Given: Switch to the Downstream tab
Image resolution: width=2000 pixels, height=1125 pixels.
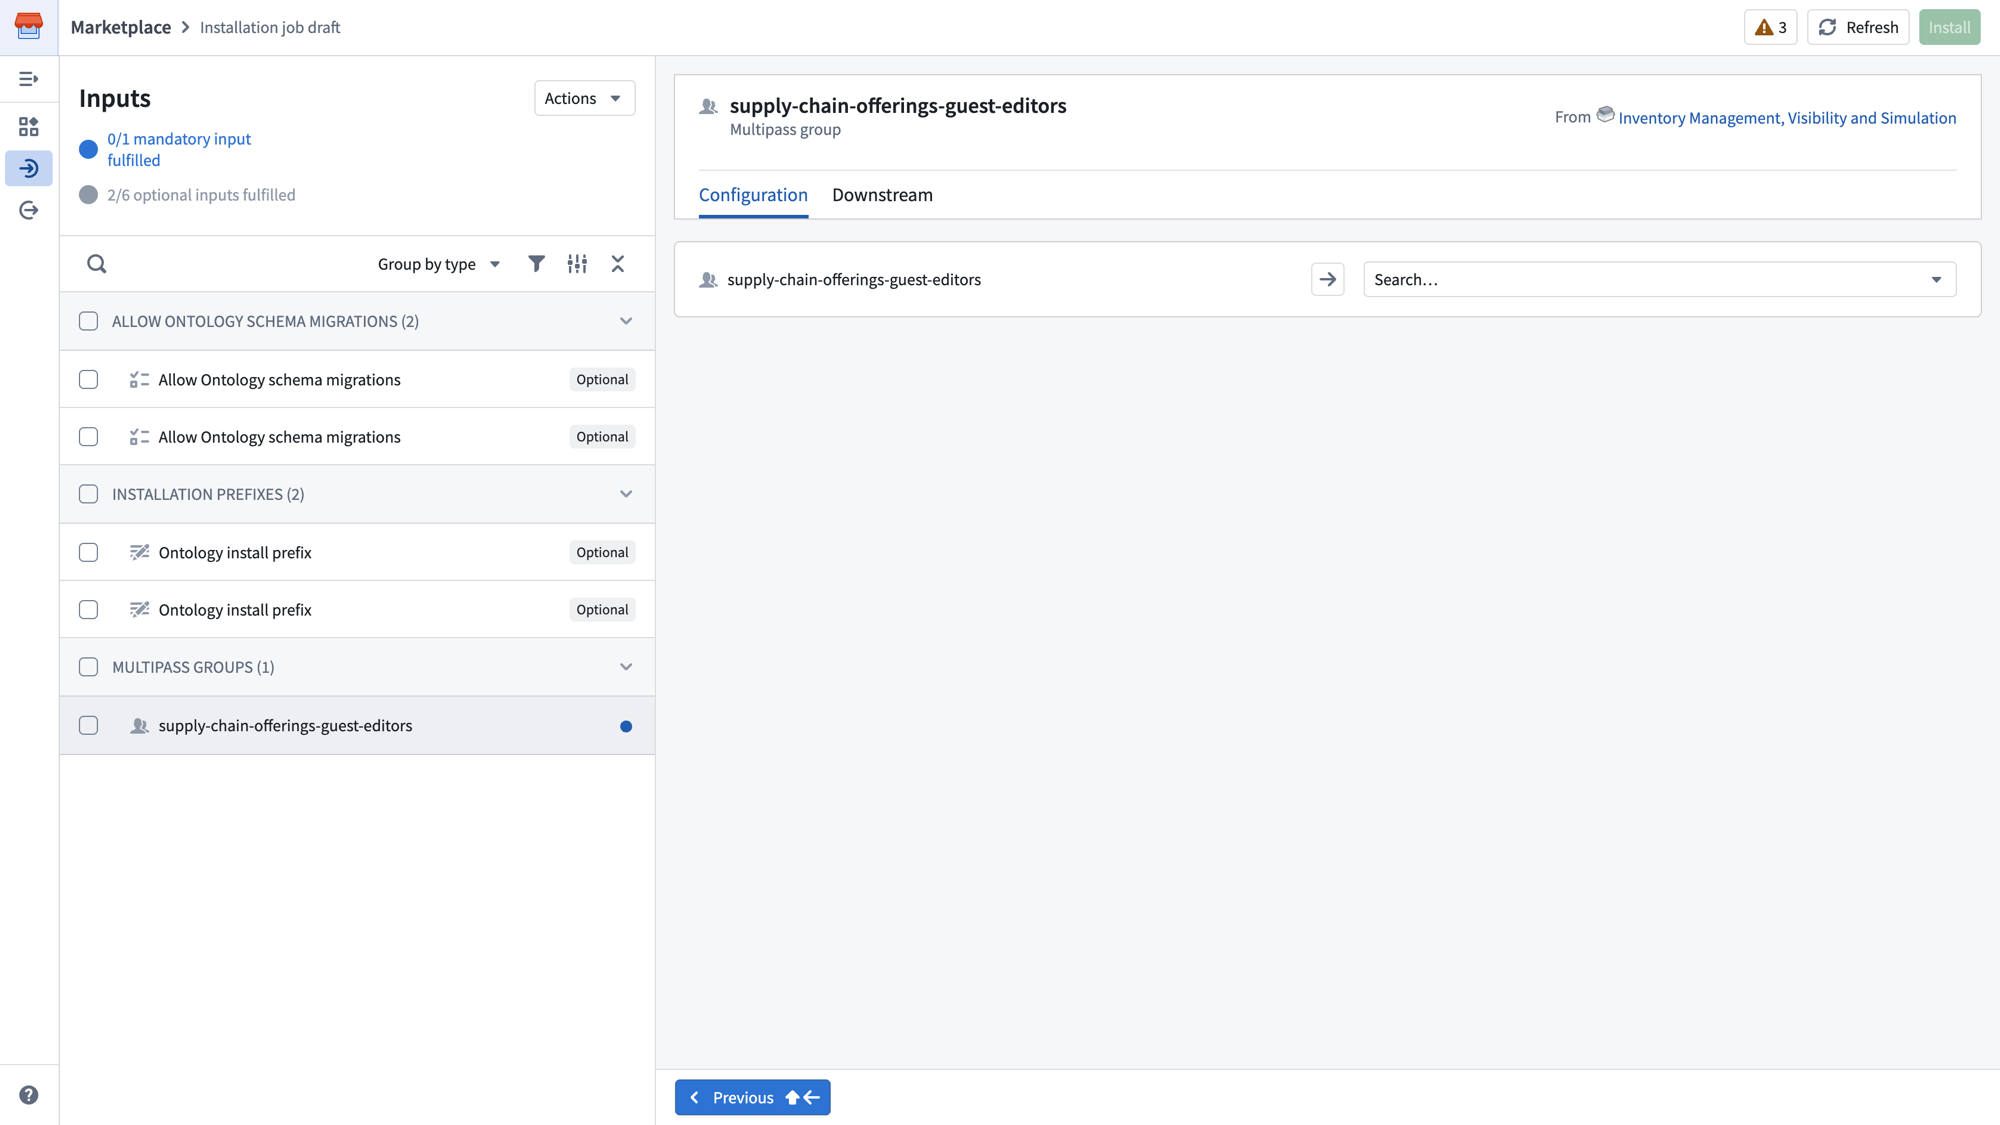Looking at the screenshot, I should click(x=882, y=195).
